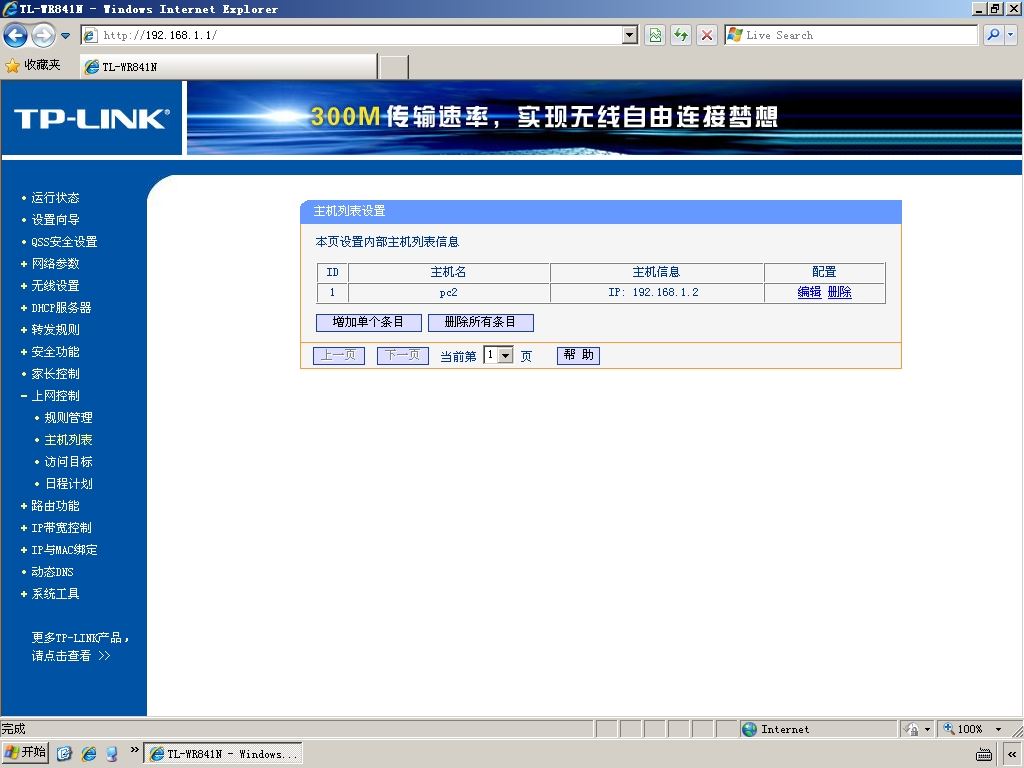
Task: Expand the 转发规则 menu
Action: coord(55,330)
